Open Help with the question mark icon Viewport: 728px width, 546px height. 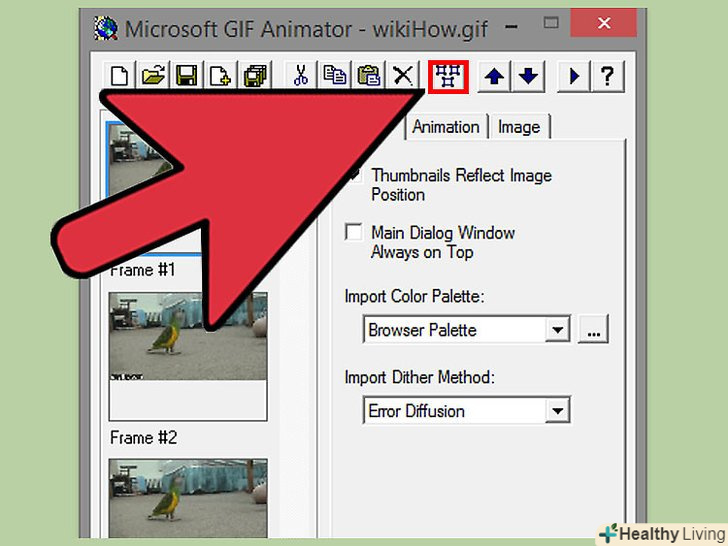(x=608, y=76)
